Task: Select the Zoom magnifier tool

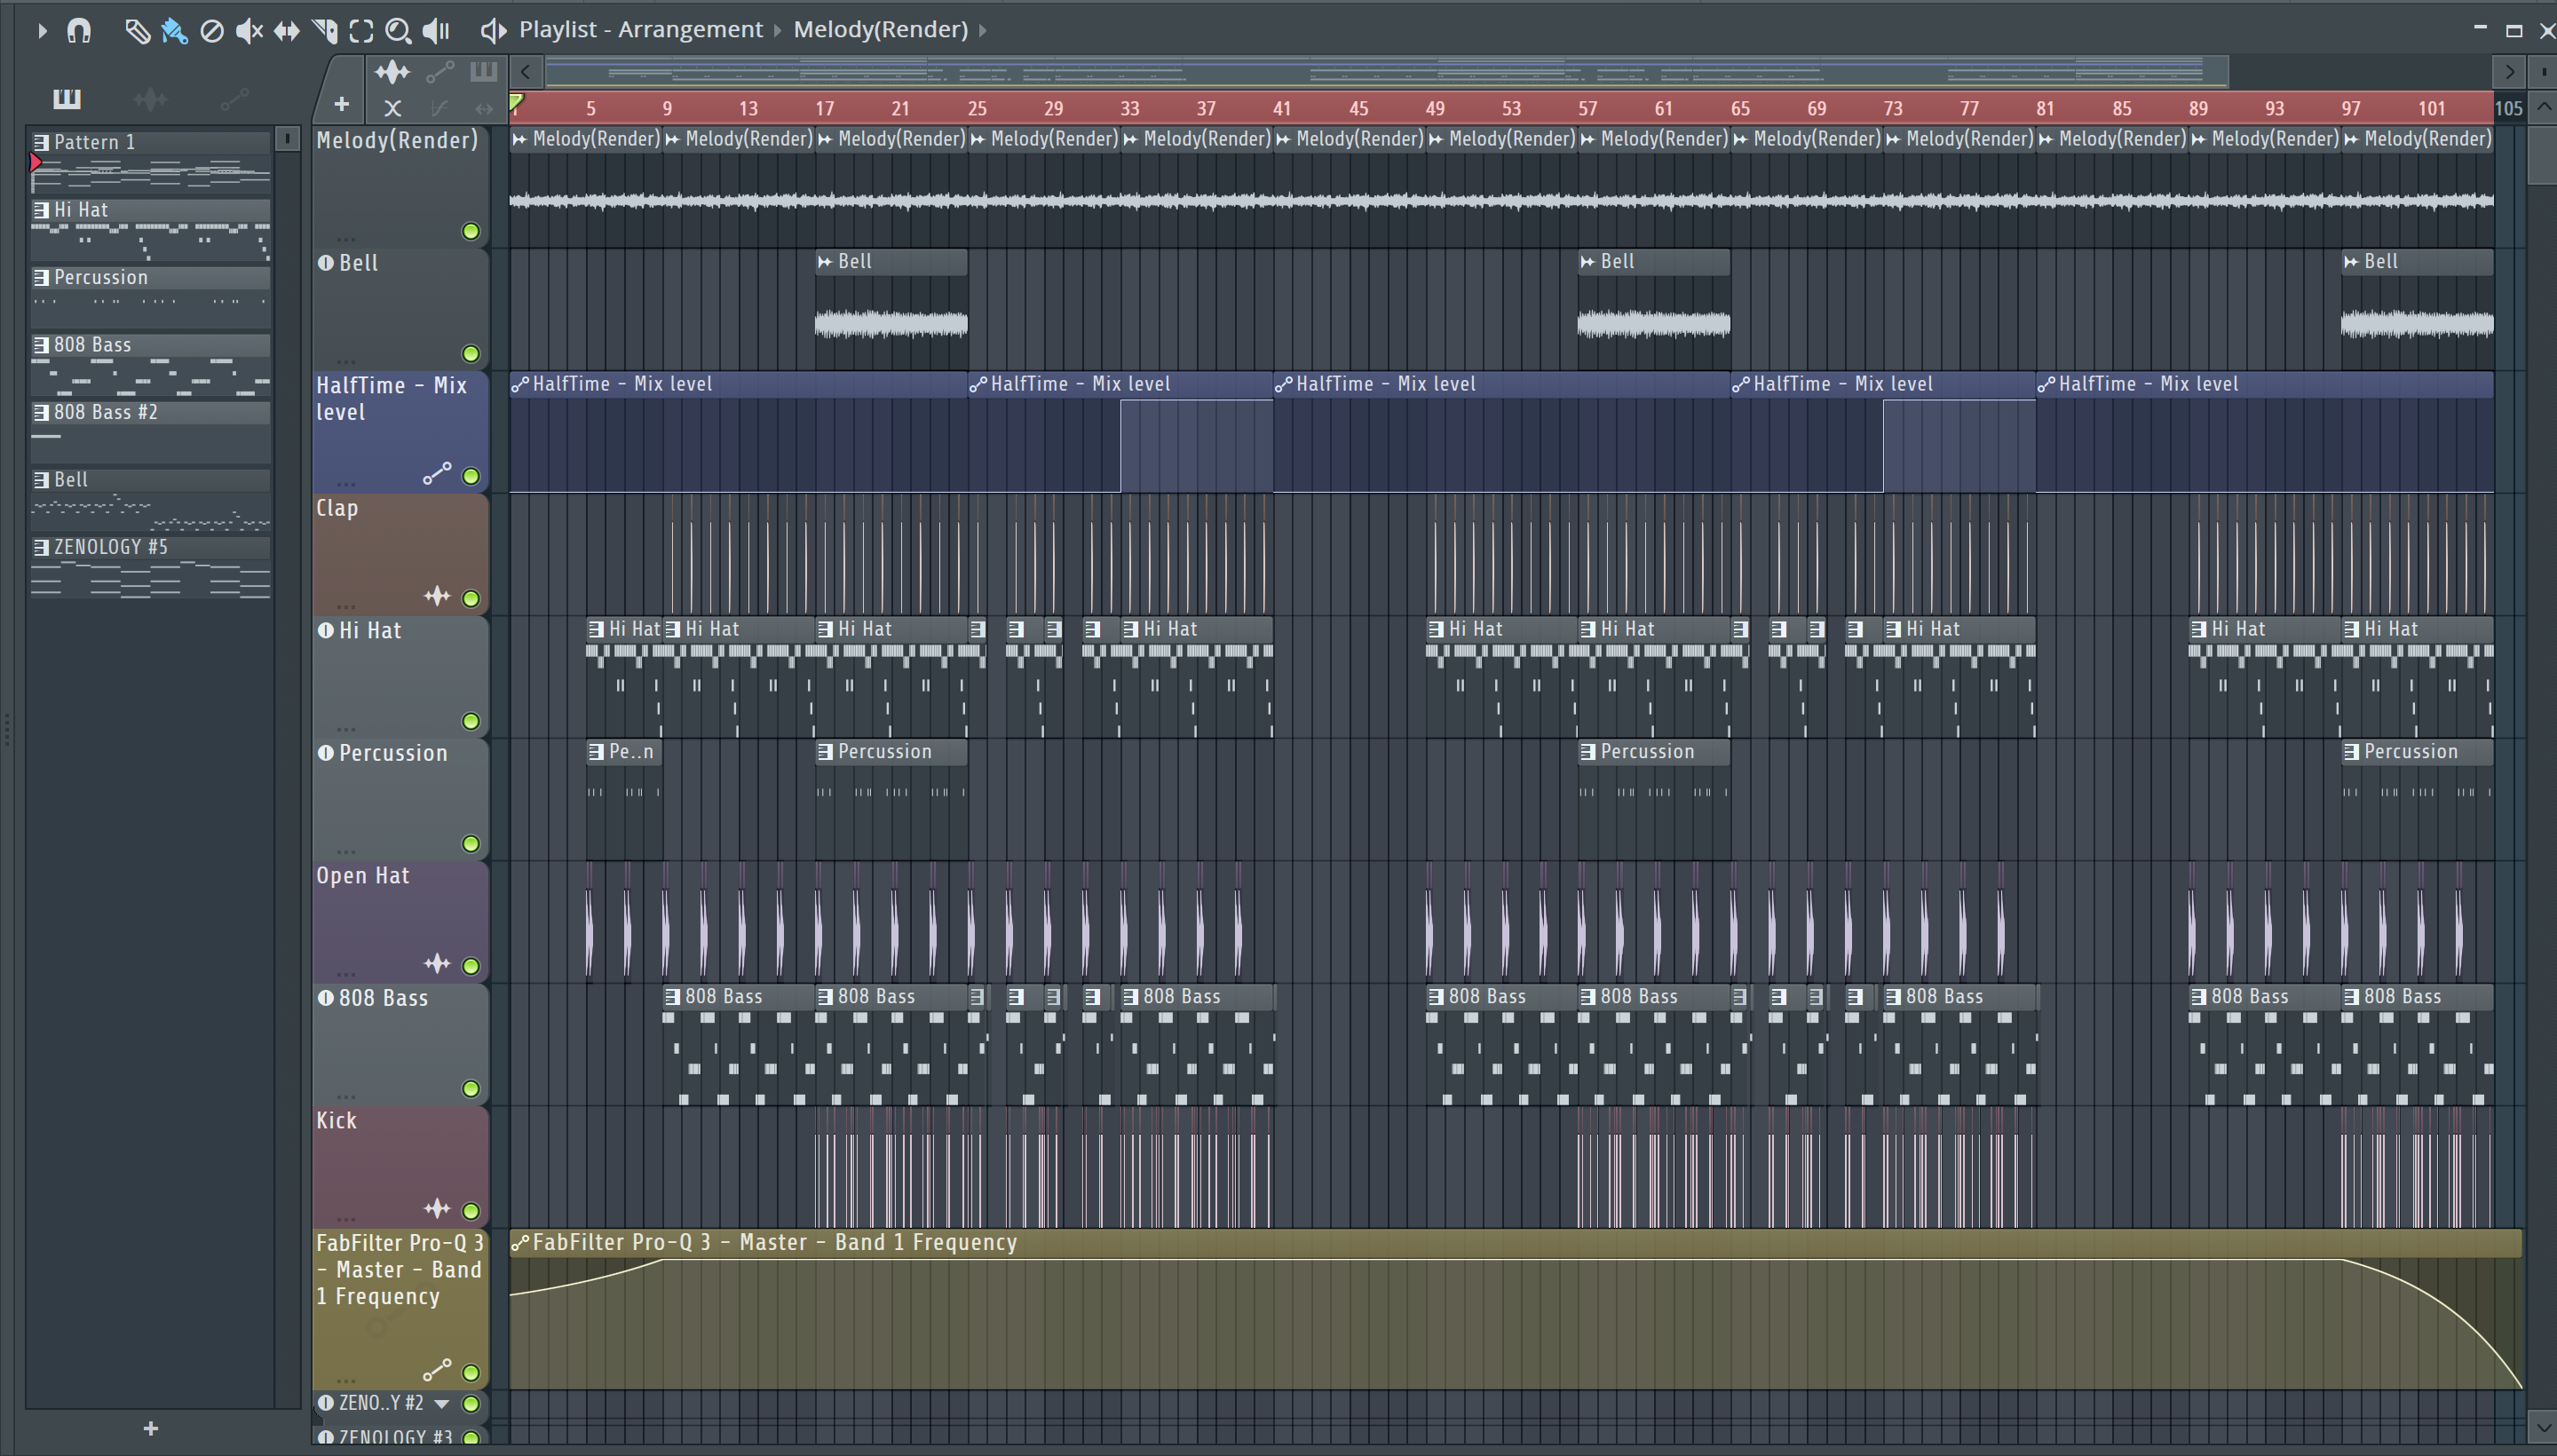Action: pyautogui.click(x=398, y=31)
